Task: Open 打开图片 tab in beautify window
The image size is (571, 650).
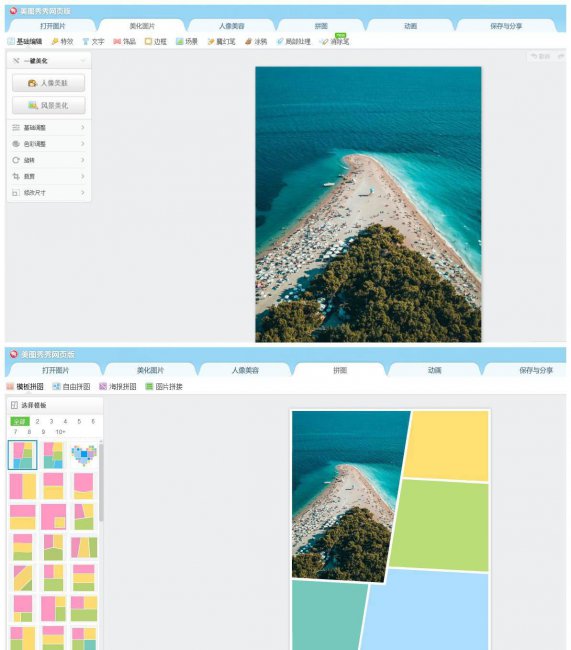Action: click(53, 26)
